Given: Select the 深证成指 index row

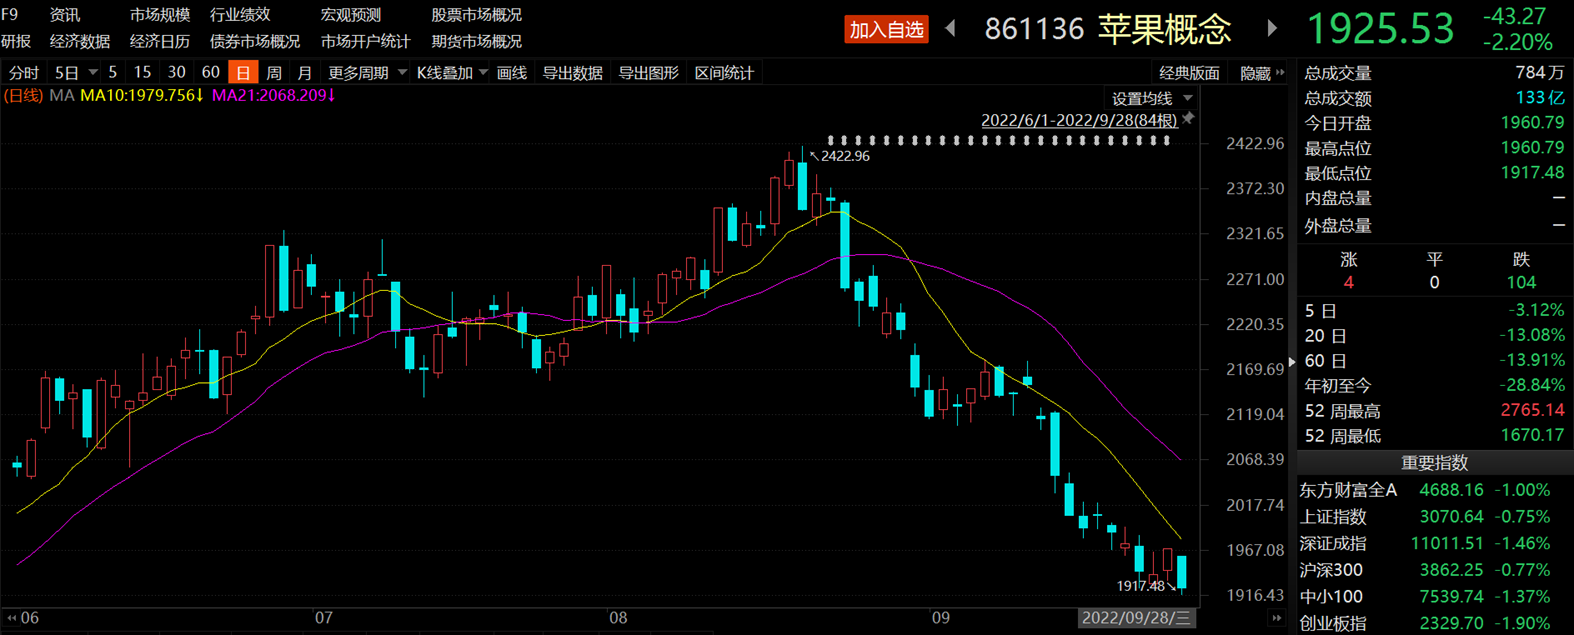Looking at the screenshot, I should point(1435,544).
